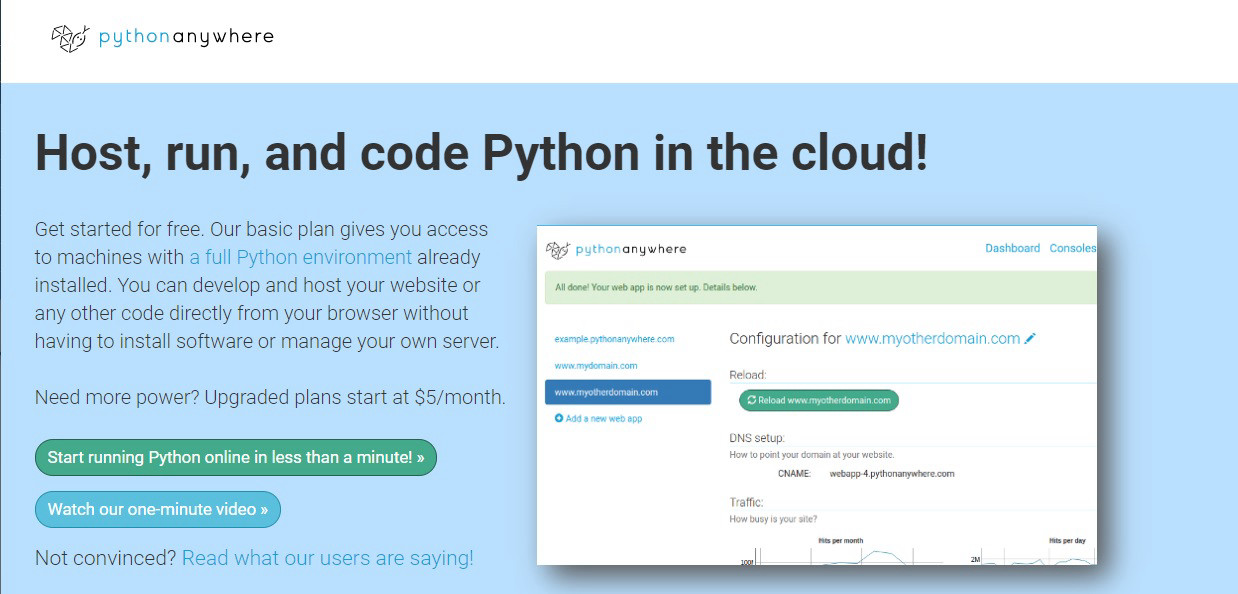
Task: Click the CNAME value webapp-4.pythonanywhere.com
Action: pos(892,473)
